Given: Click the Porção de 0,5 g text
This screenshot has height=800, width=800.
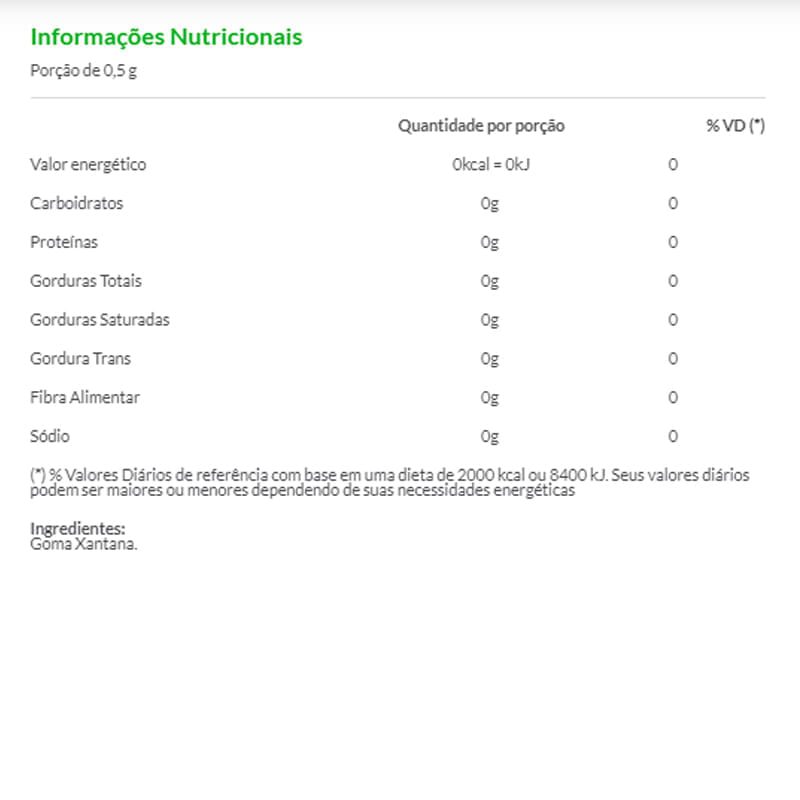Looking at the screenshot, I should click(83, 72).
